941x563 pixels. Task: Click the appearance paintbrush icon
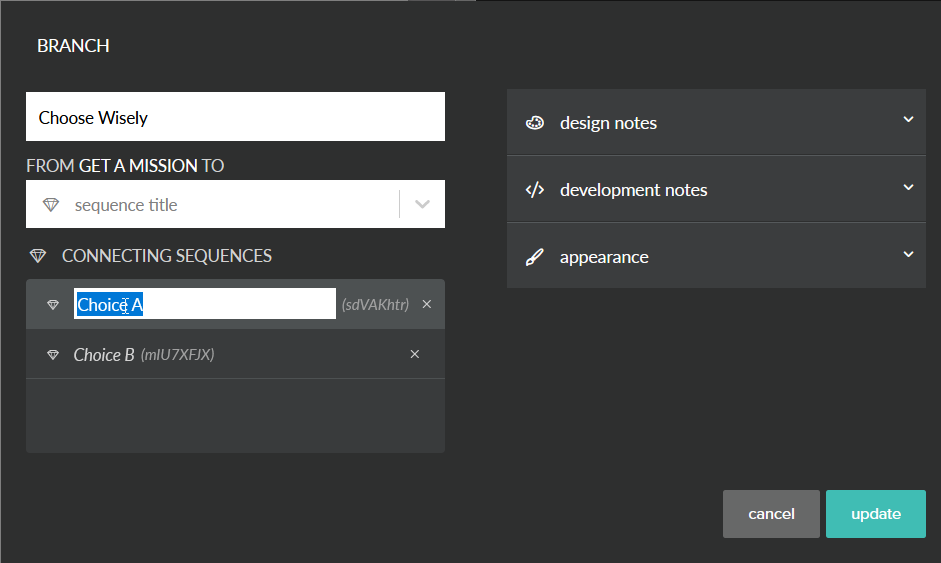535,257
